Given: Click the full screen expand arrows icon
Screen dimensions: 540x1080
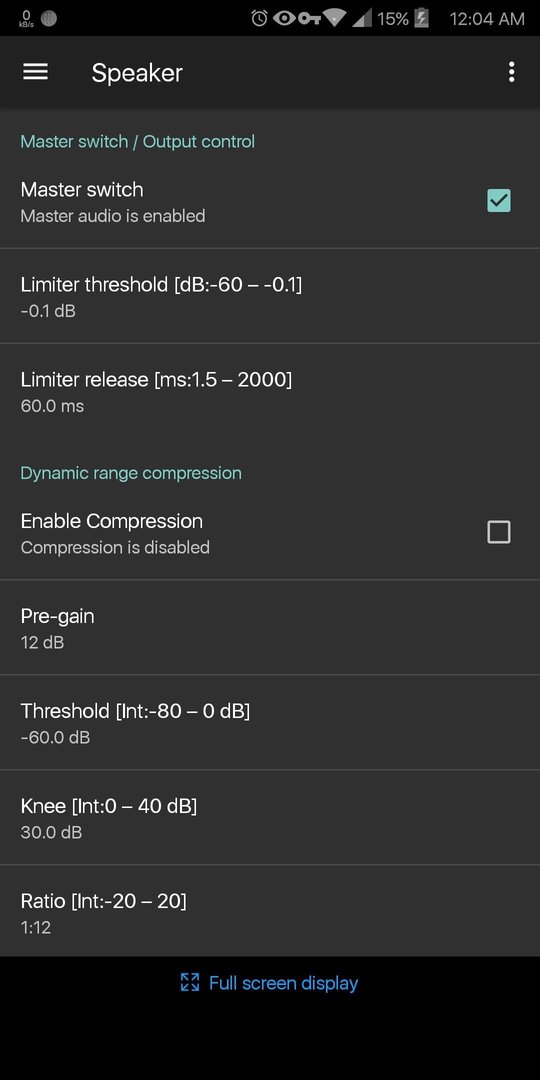Looking at the screenshot, I should [189, 982].
